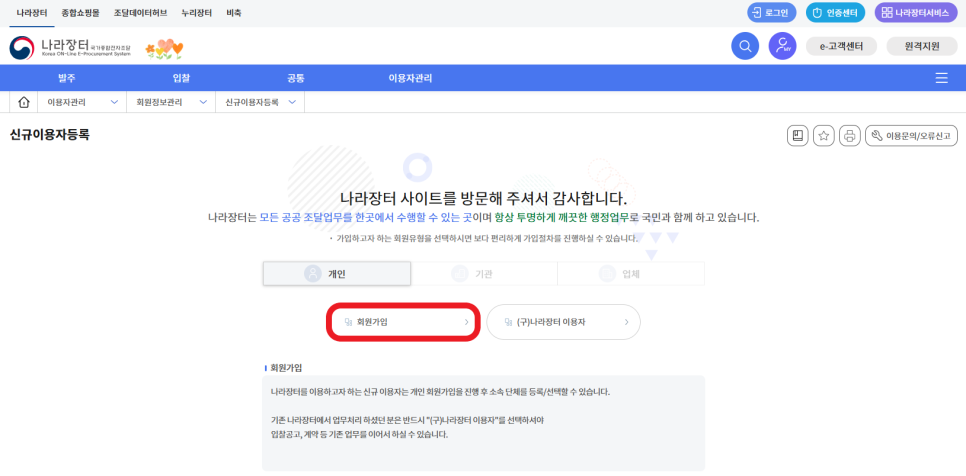Switch to 종합쇼핑몰 top tab
This screenshot has width=966, height=476.
coord(80,13)
